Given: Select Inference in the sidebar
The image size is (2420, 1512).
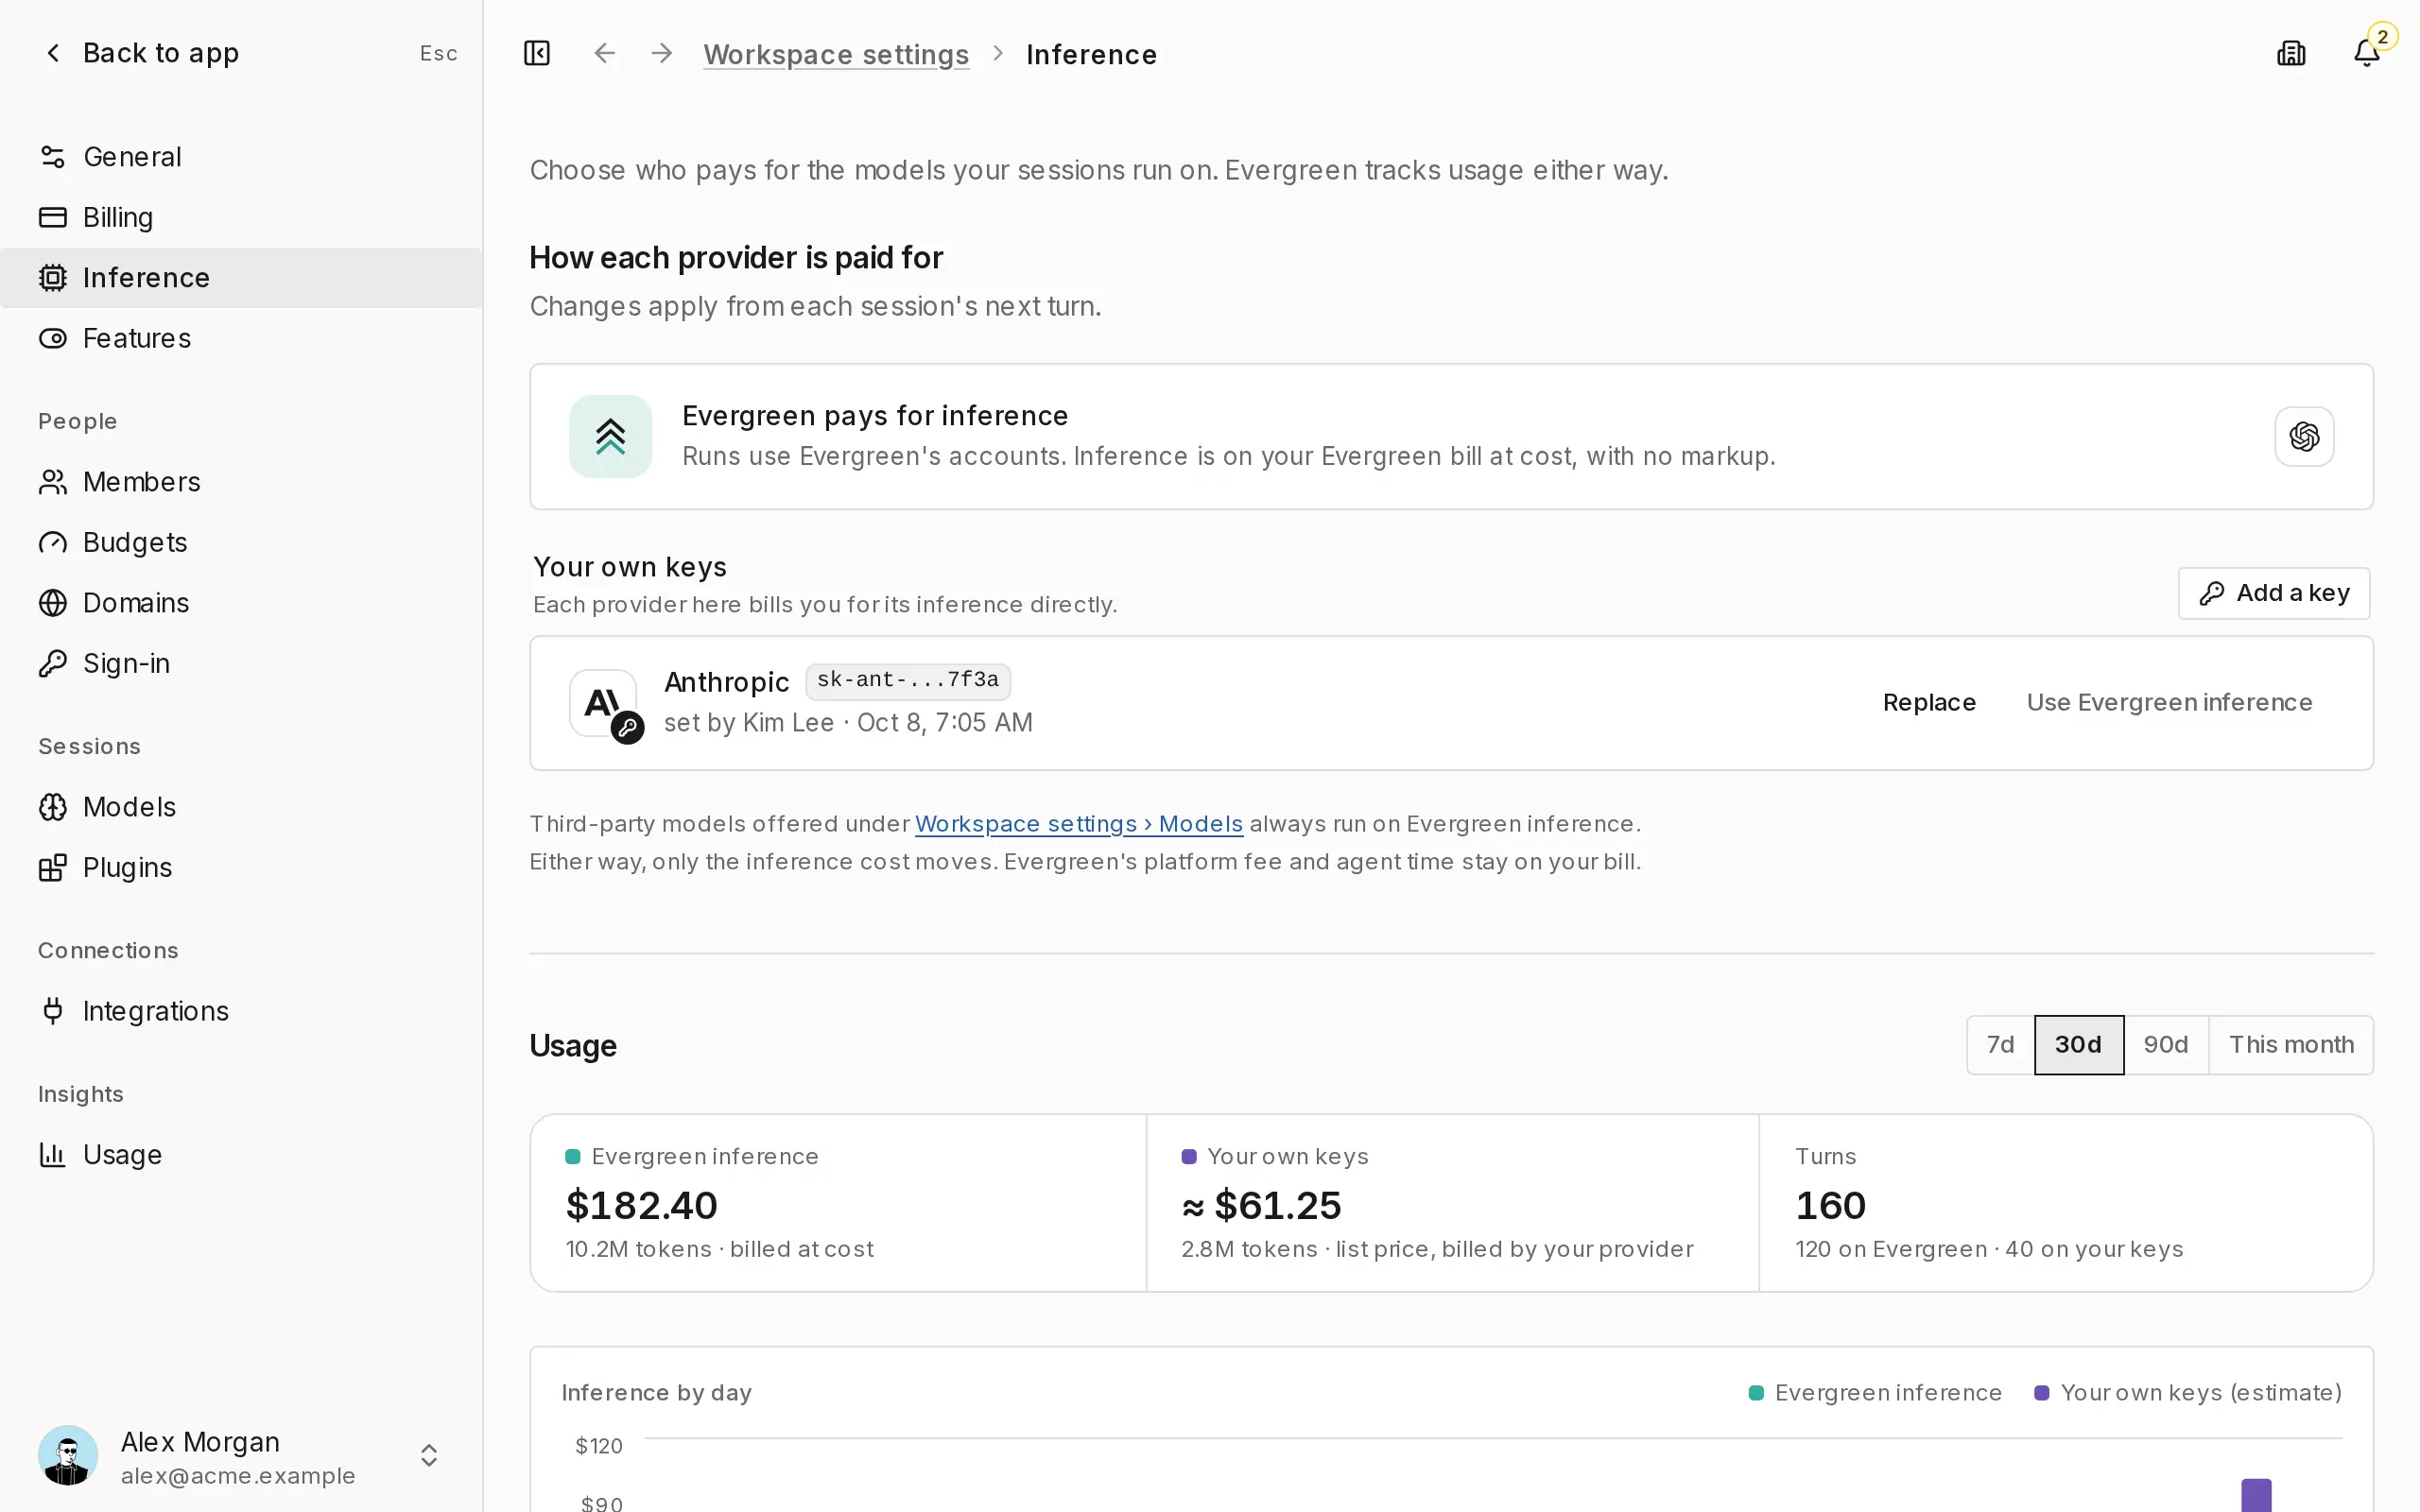Looking at the screenshot, I should coord(241,278).
